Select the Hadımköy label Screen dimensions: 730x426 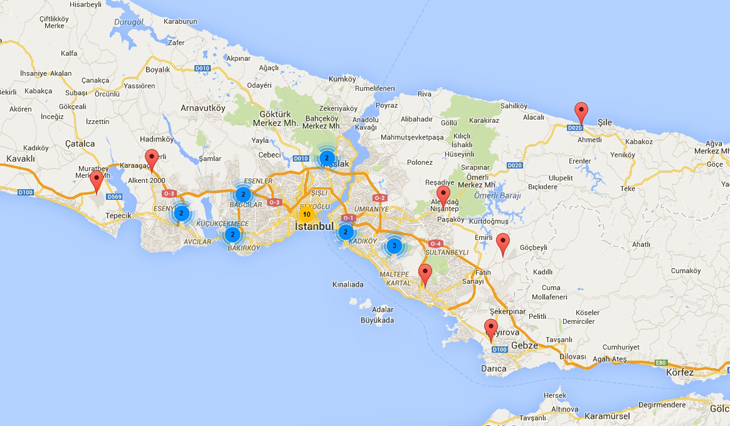[156, 139]
